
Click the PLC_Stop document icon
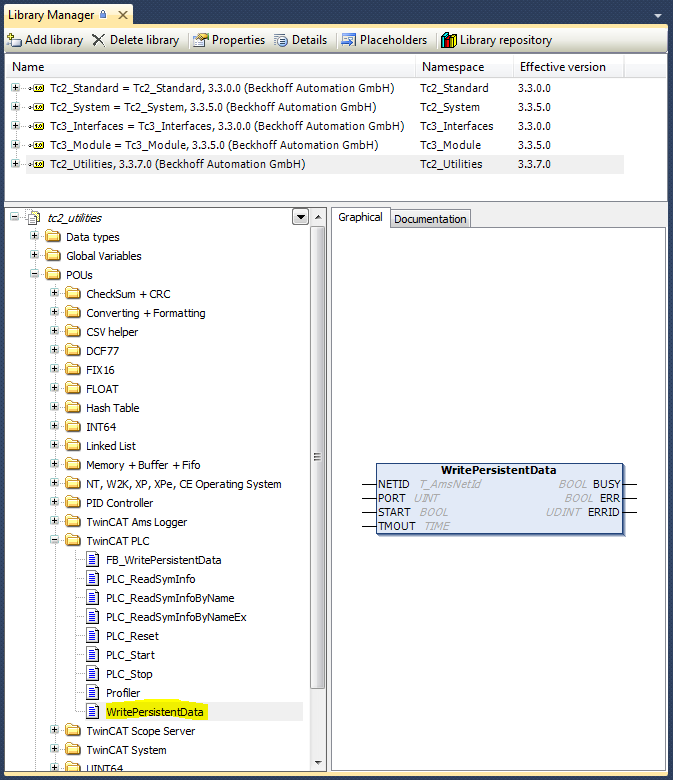tap(93, 673)
